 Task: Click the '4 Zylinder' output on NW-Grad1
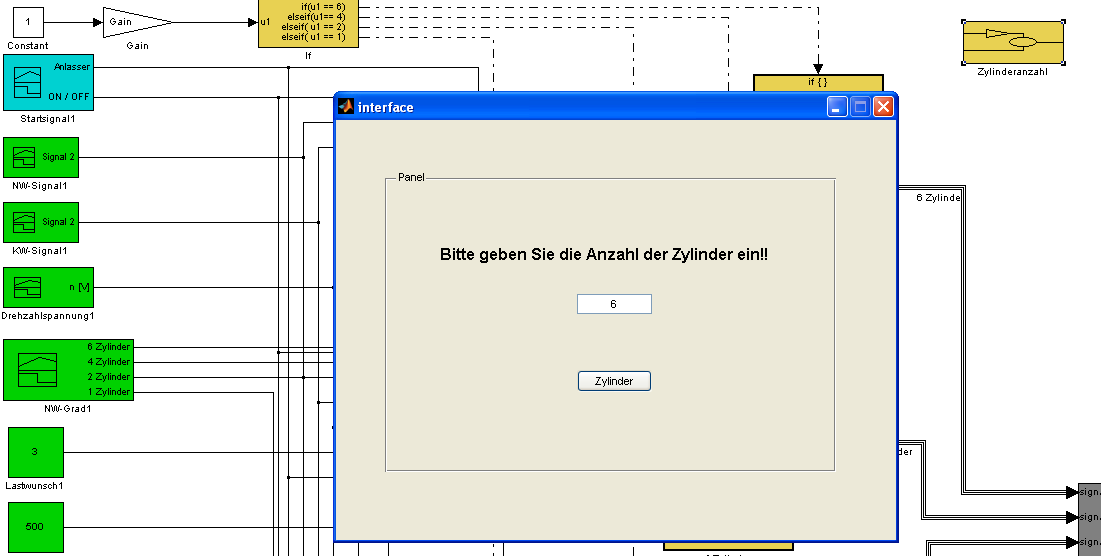pos(109,362)
